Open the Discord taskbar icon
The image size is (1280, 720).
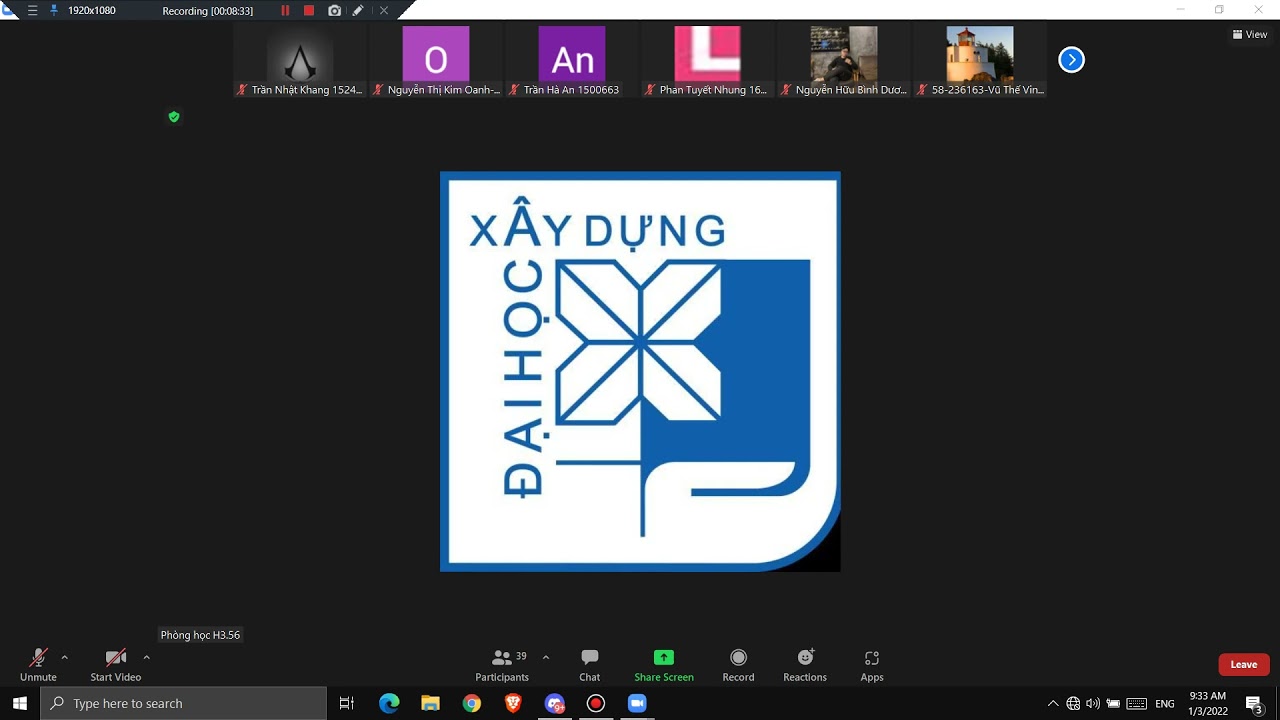(x=554, y=703)
